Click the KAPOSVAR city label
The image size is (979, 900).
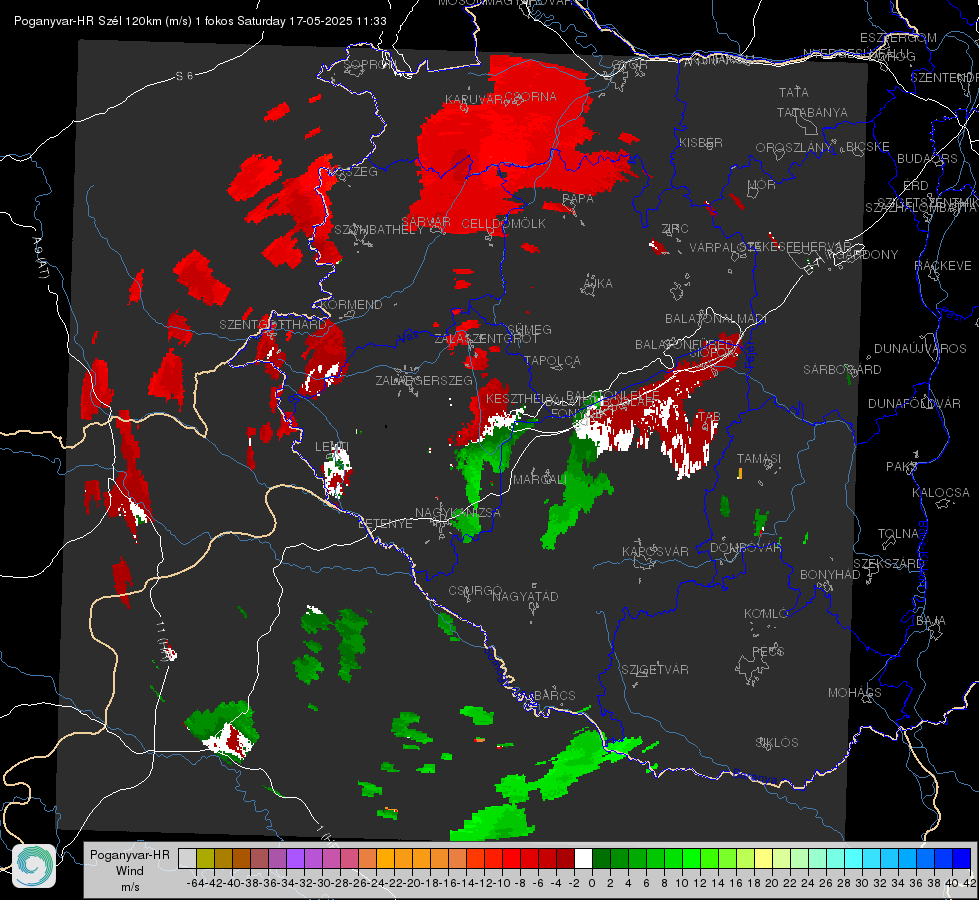655,551
